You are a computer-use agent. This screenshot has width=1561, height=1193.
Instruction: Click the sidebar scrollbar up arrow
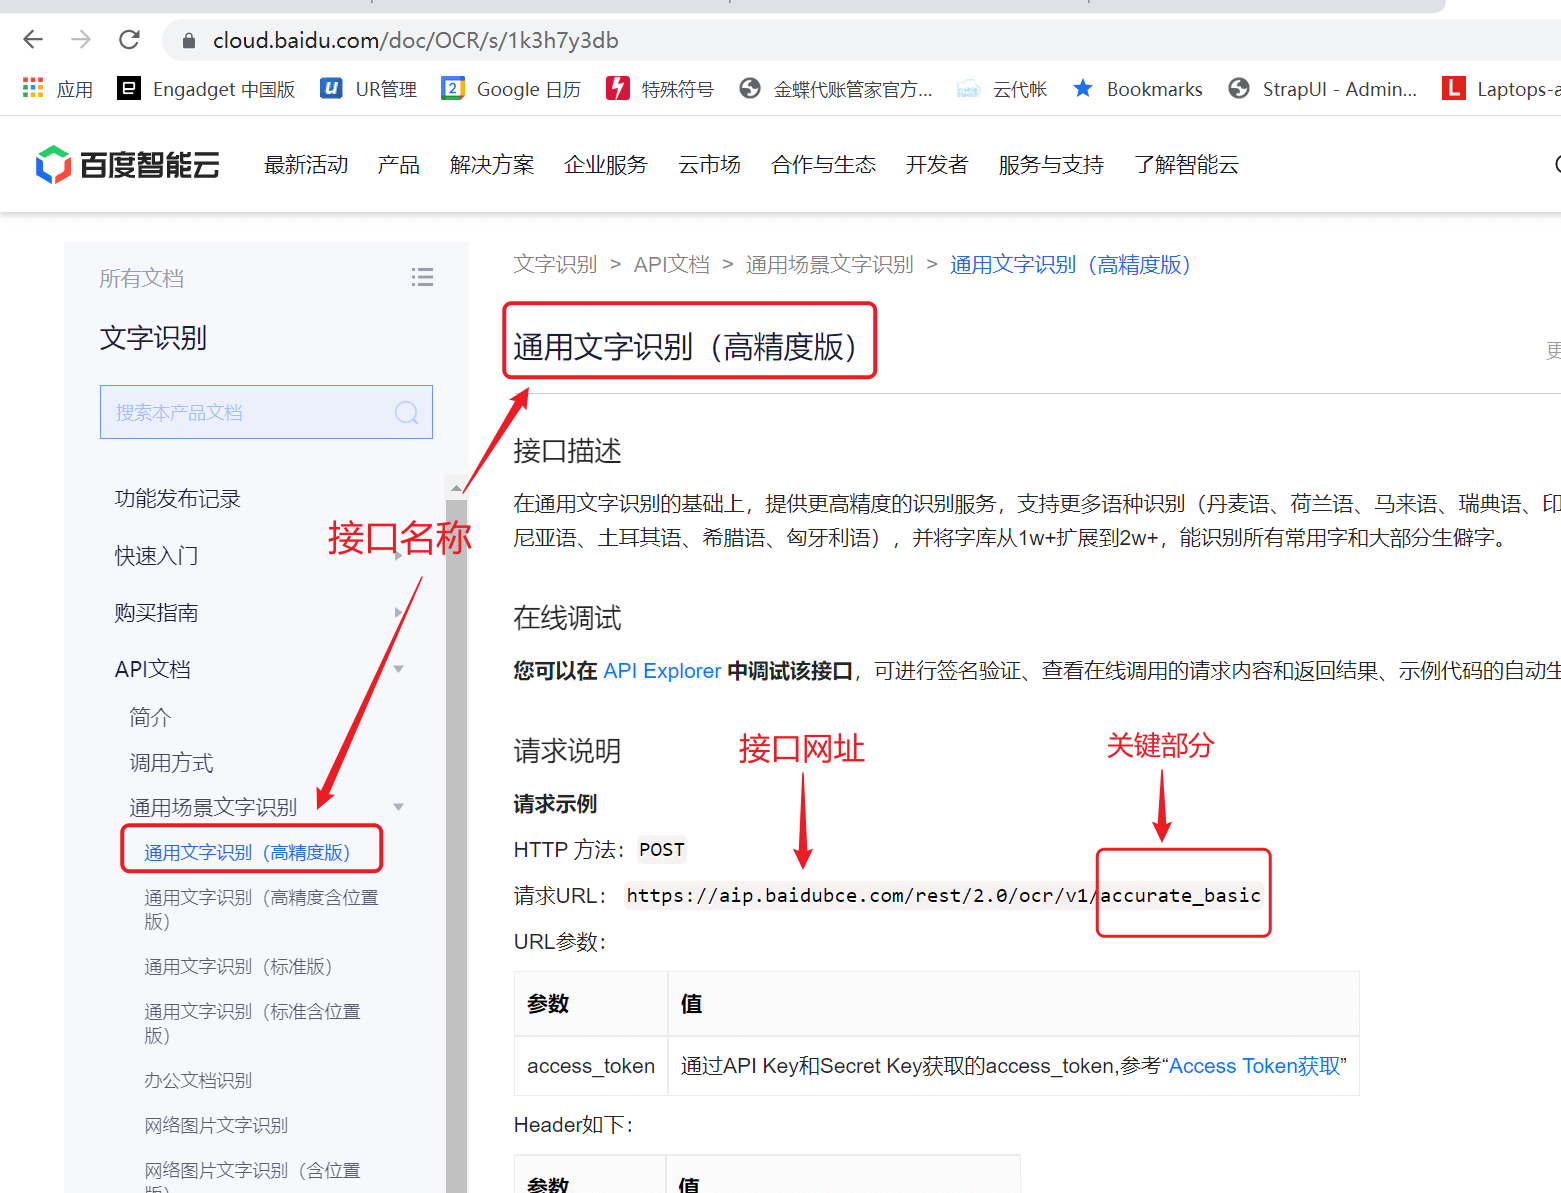456,488
